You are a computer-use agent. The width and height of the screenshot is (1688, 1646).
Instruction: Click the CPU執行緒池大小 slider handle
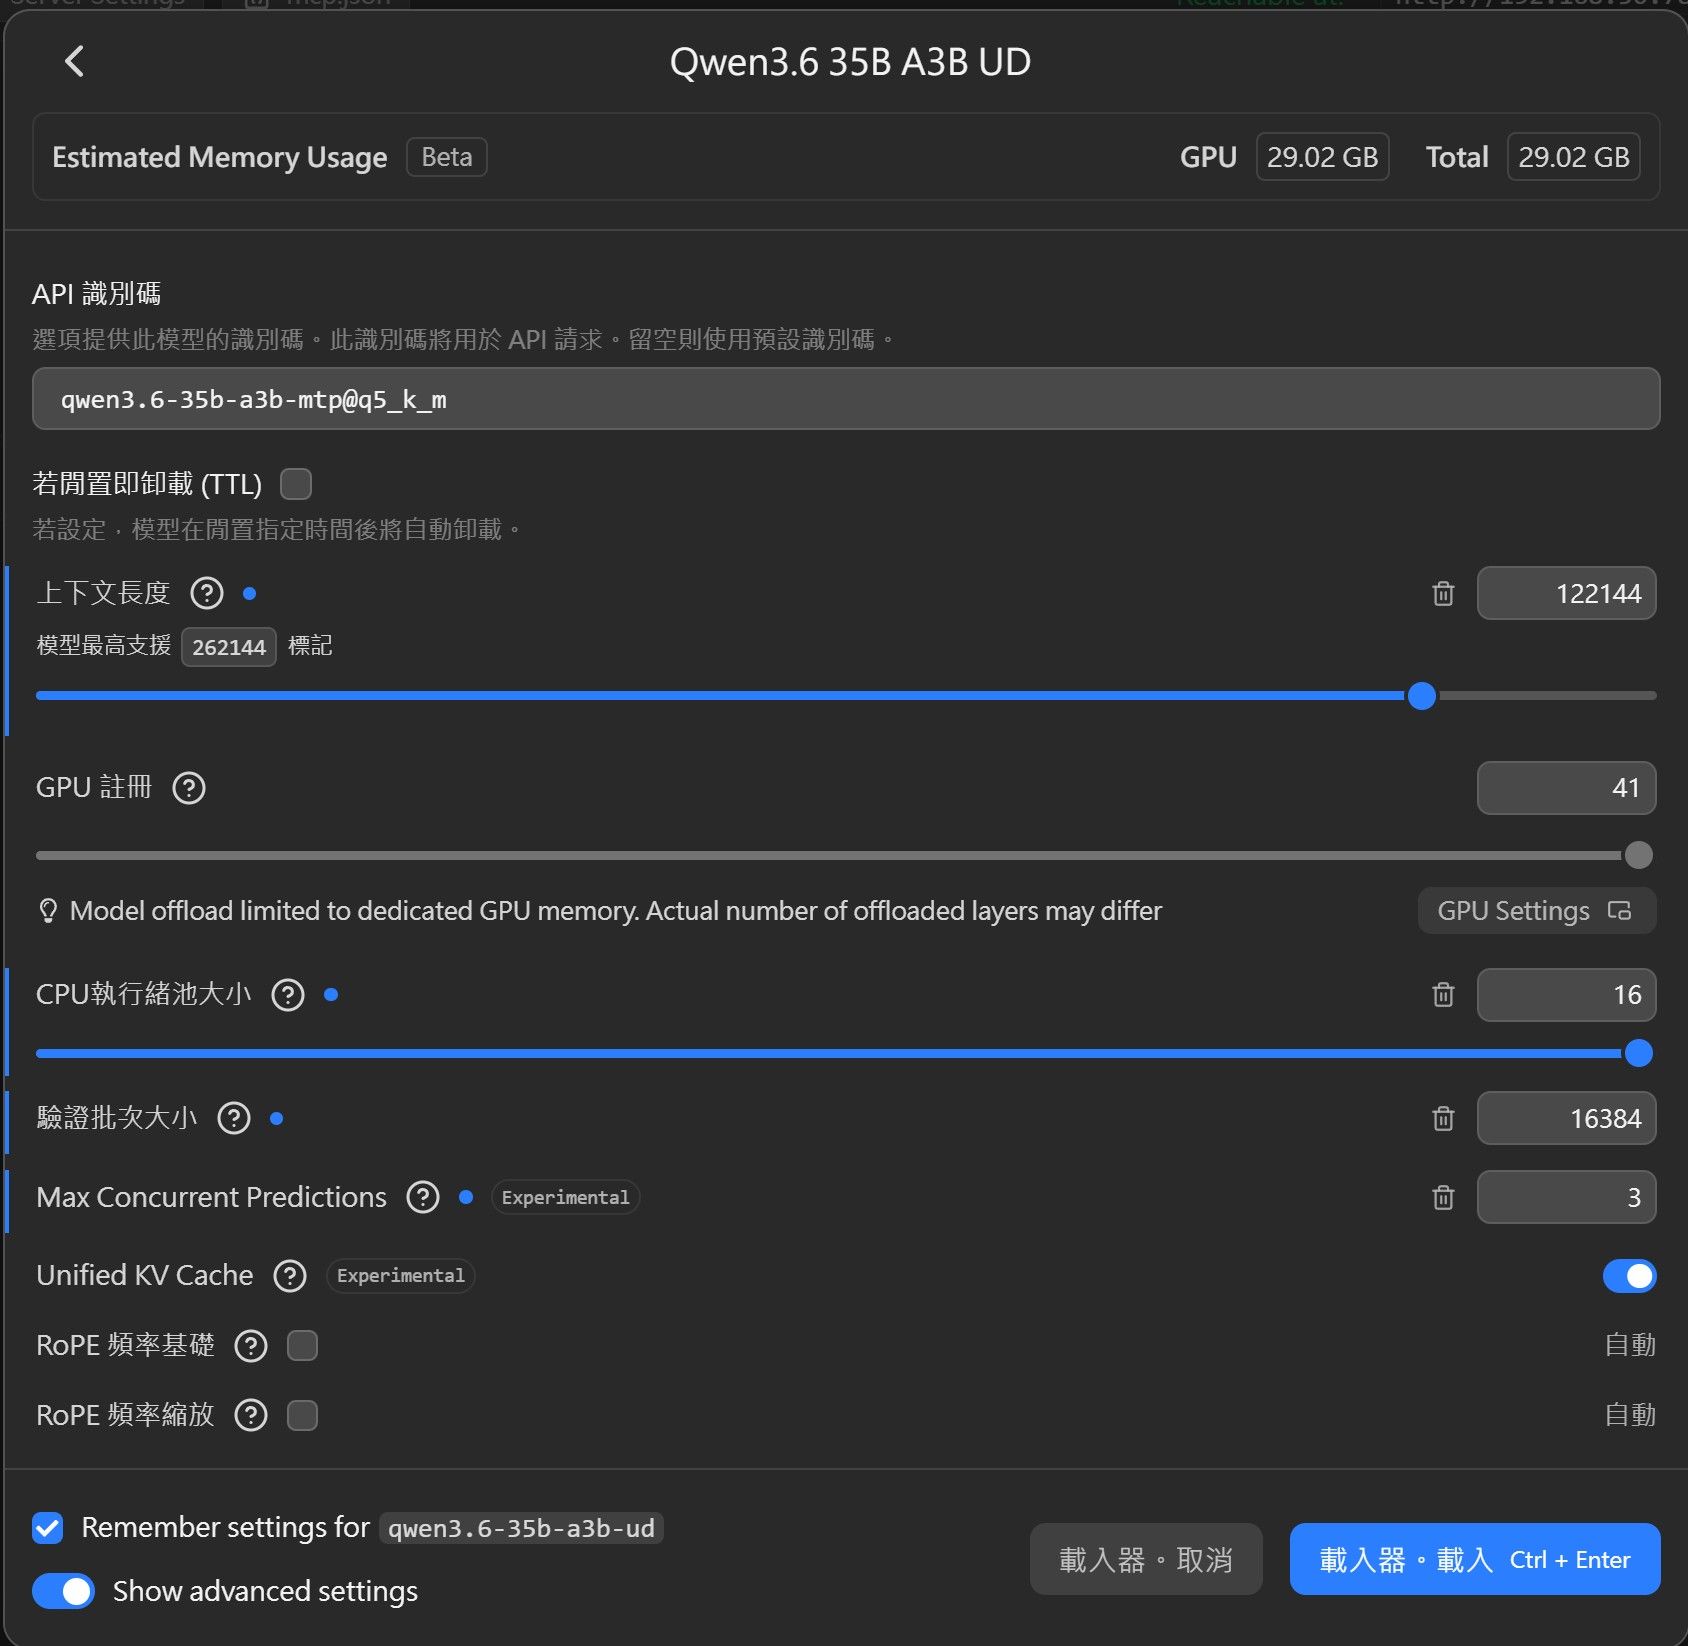(x=1638, y=1053)
